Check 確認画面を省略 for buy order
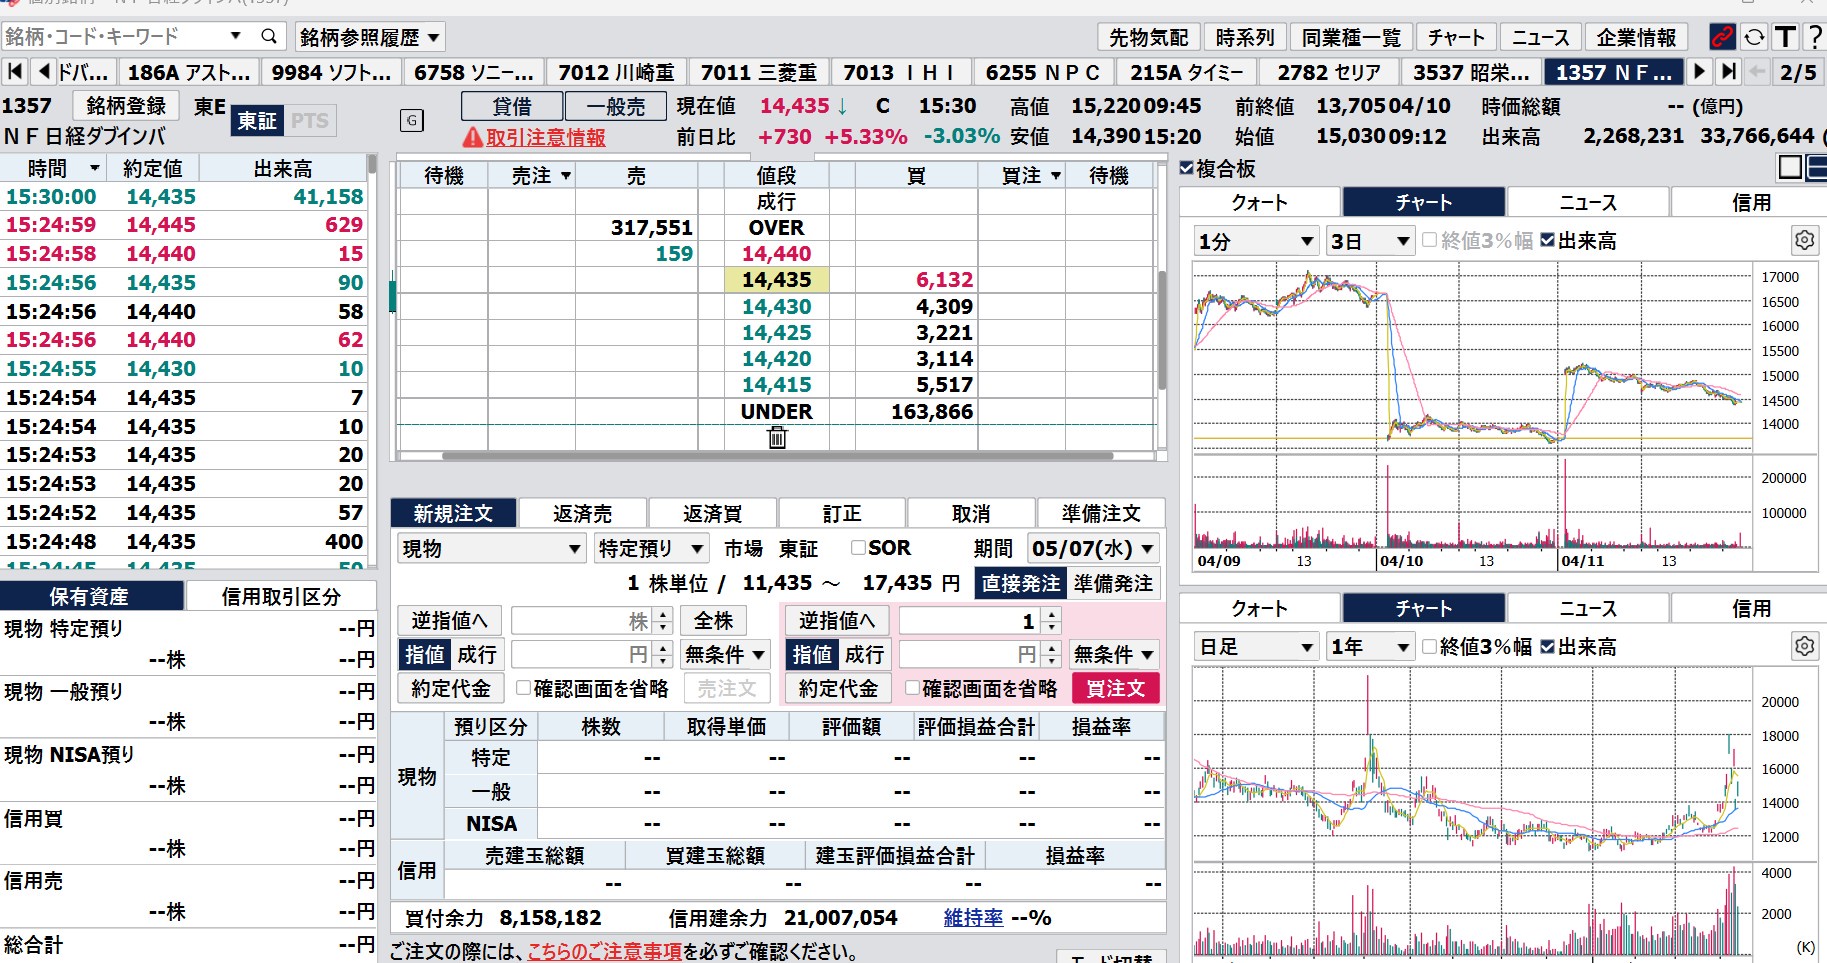This screenshot has height=963, width=1827. point(912,687)
